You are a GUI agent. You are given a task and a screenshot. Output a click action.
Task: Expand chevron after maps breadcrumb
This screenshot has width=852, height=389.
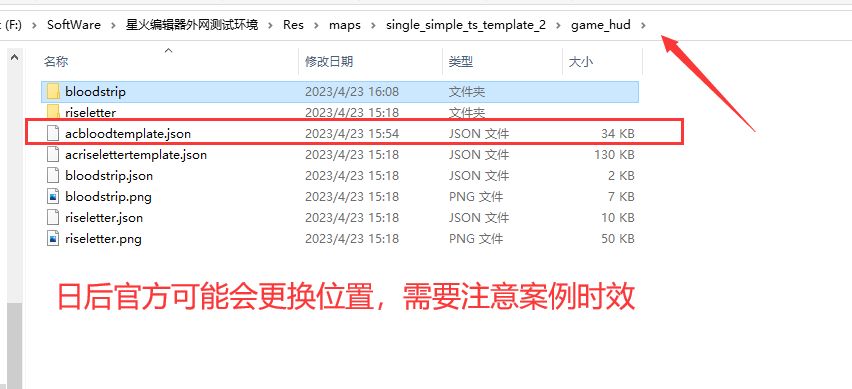click(x=374, y=25)
